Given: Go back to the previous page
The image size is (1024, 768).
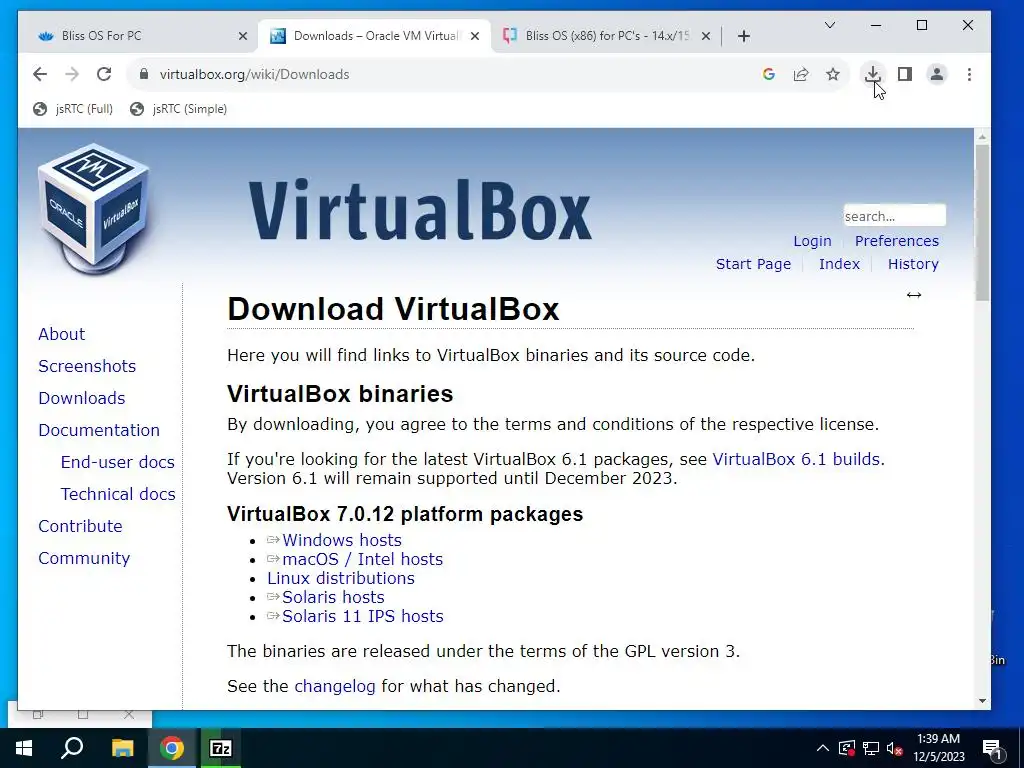Looking at the screenshot, I should click(x=40, y=74).
